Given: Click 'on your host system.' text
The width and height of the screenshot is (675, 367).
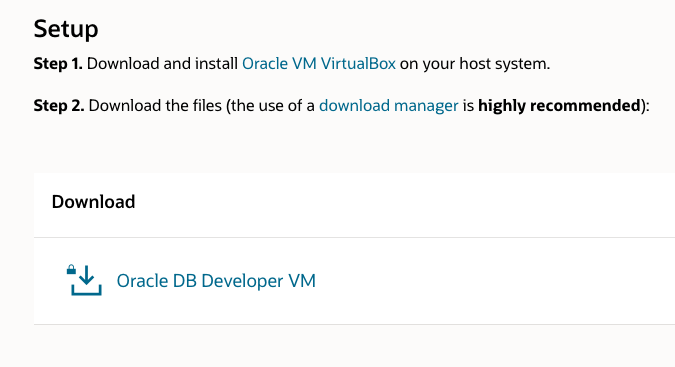Looking at the screenshot, I should click(475, 64).
